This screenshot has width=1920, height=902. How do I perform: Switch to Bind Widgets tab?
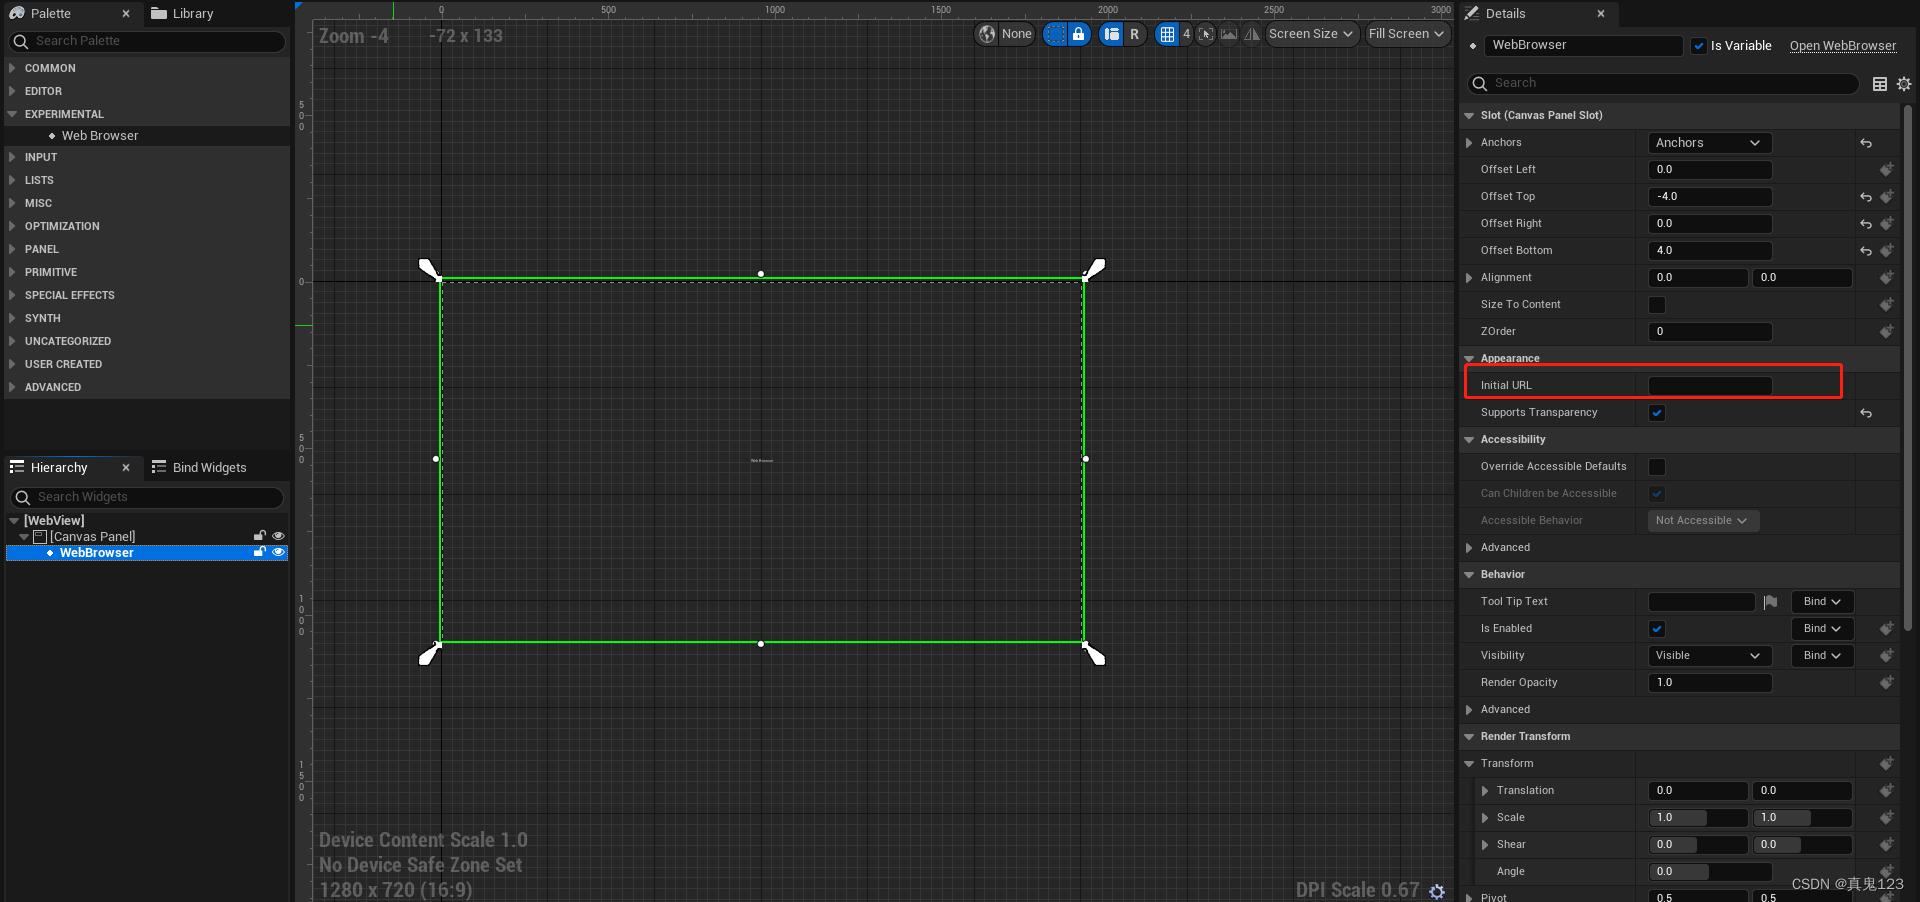[x=199, y=468]
